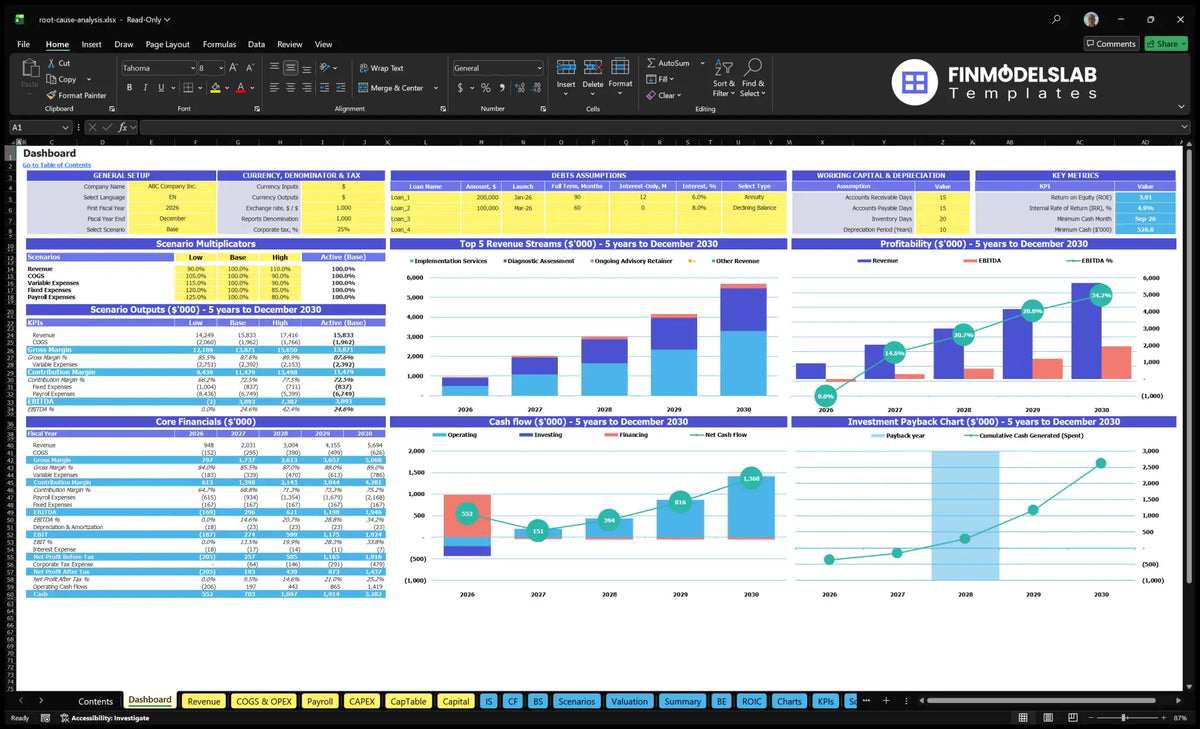Screen dimensions: 1200x729
Task: Open the Valuation sheet tab
Action: 629,701
